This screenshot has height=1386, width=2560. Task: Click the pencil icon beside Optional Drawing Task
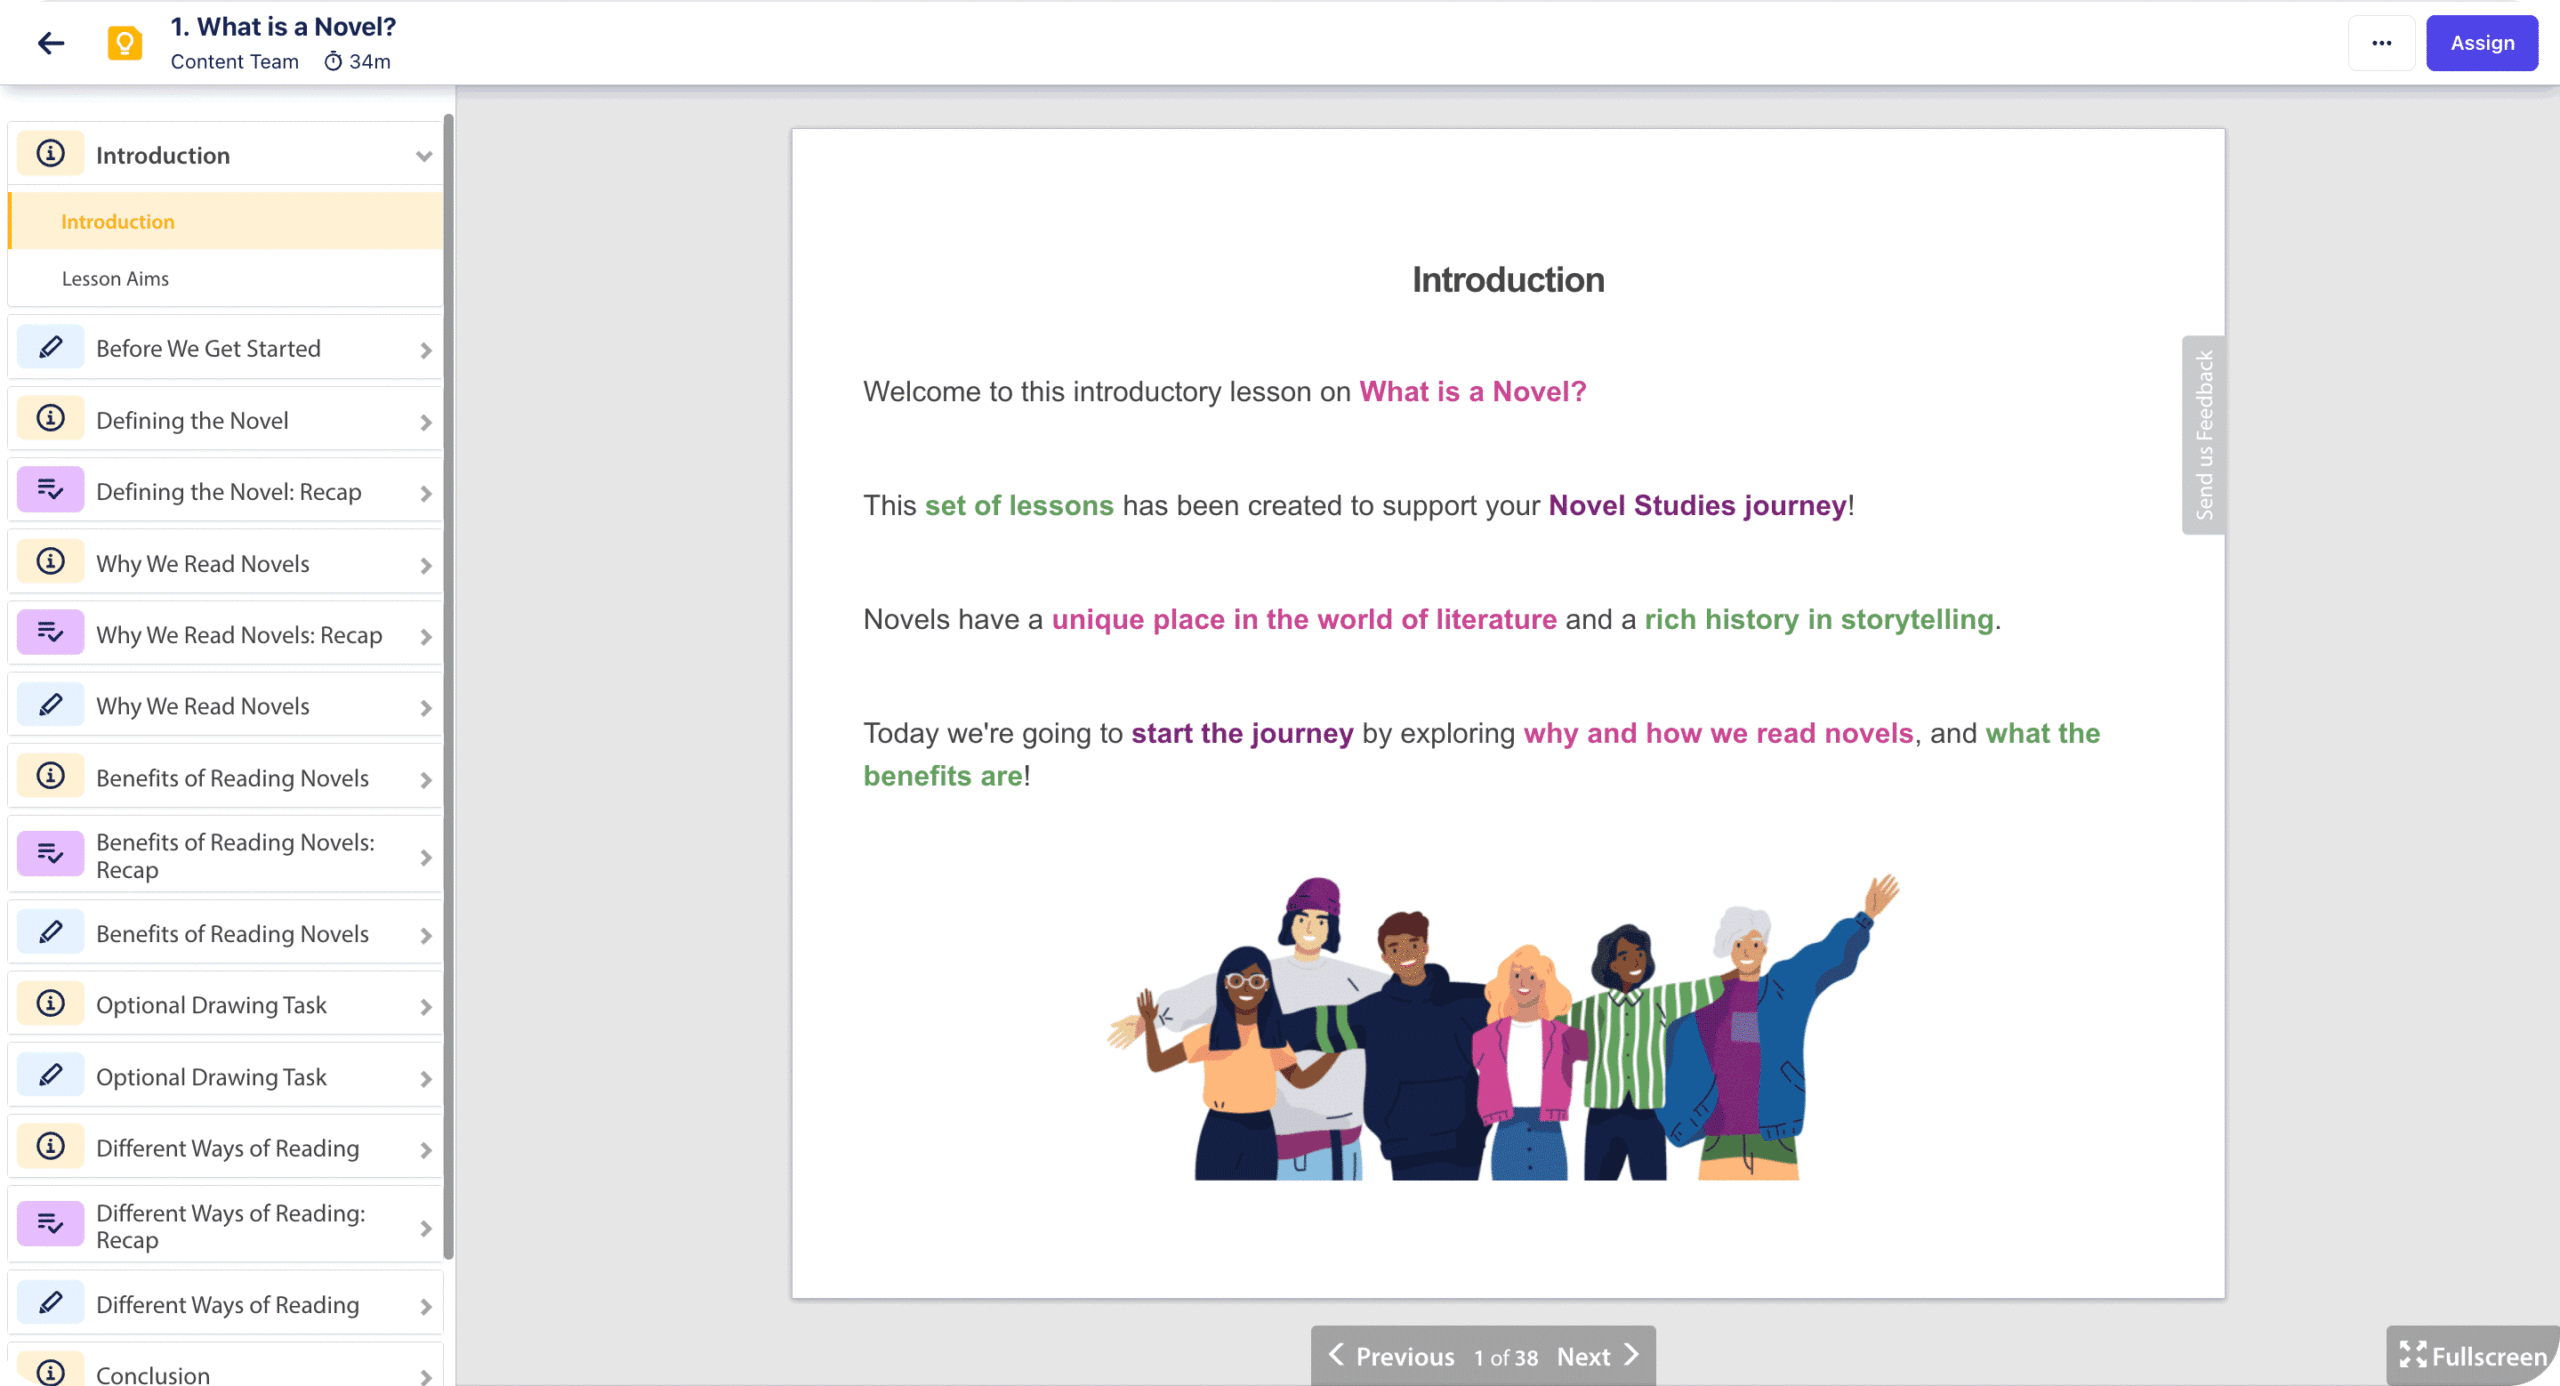(x=51, y=1076)
